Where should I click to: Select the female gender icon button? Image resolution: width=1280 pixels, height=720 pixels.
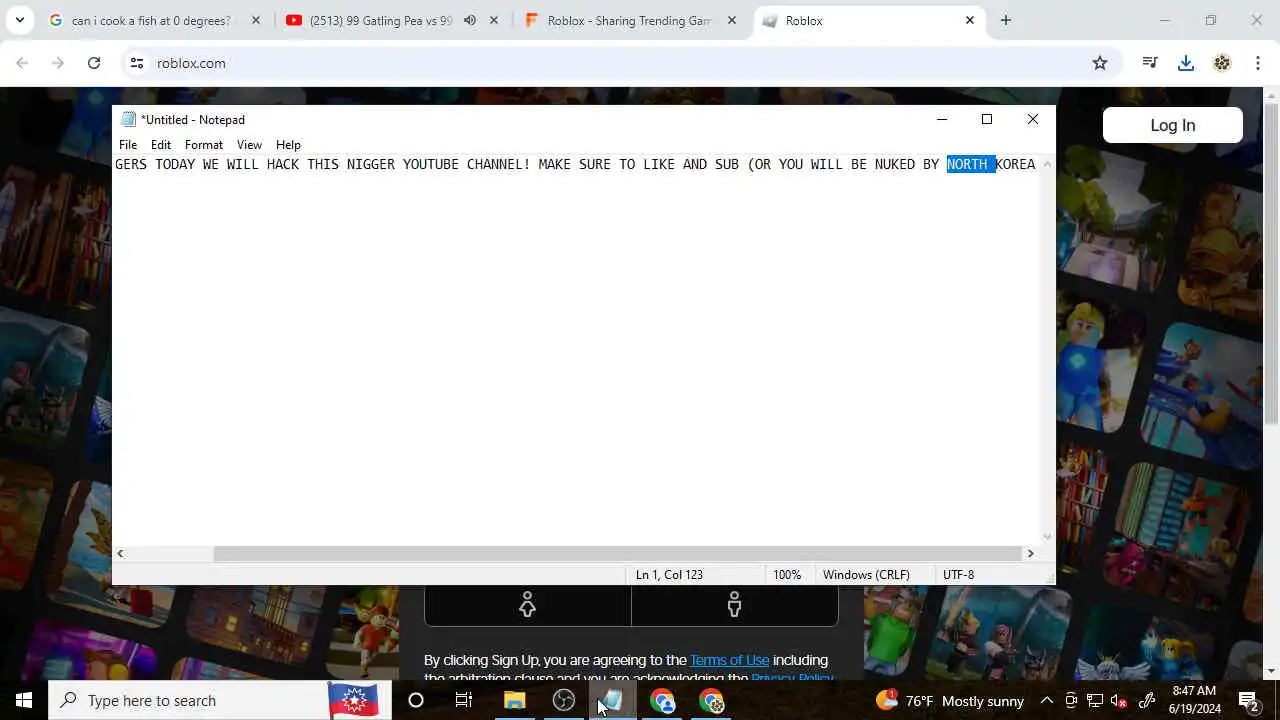tap(528, 605)
